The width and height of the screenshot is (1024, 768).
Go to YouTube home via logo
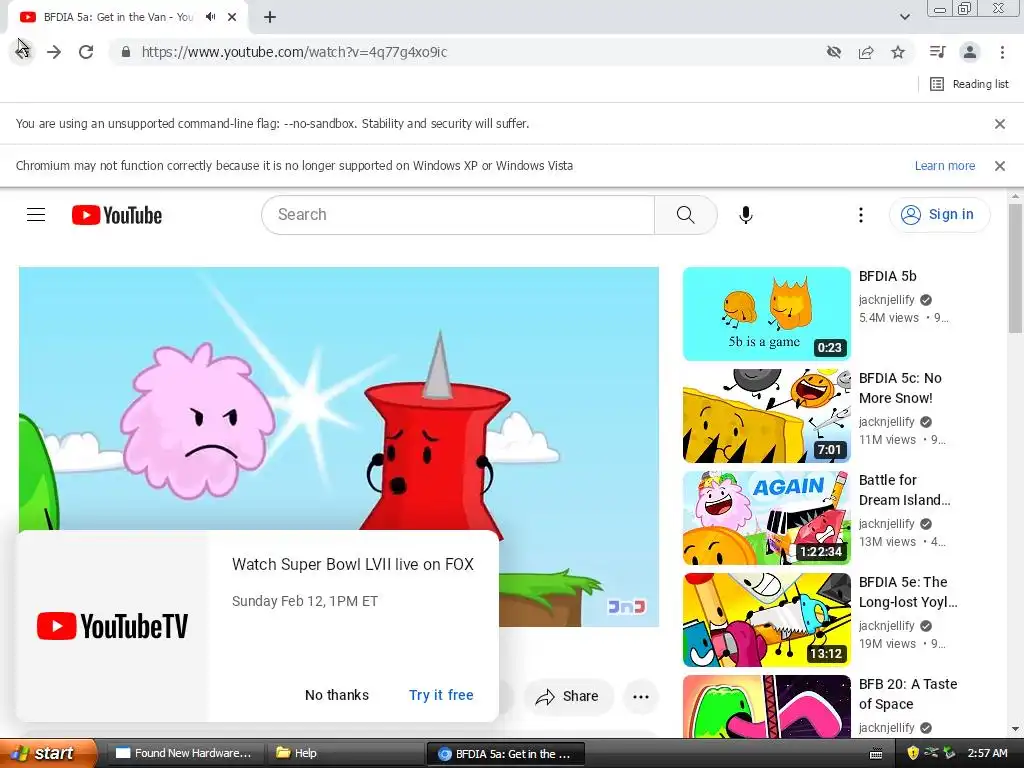tap(117, 215)
